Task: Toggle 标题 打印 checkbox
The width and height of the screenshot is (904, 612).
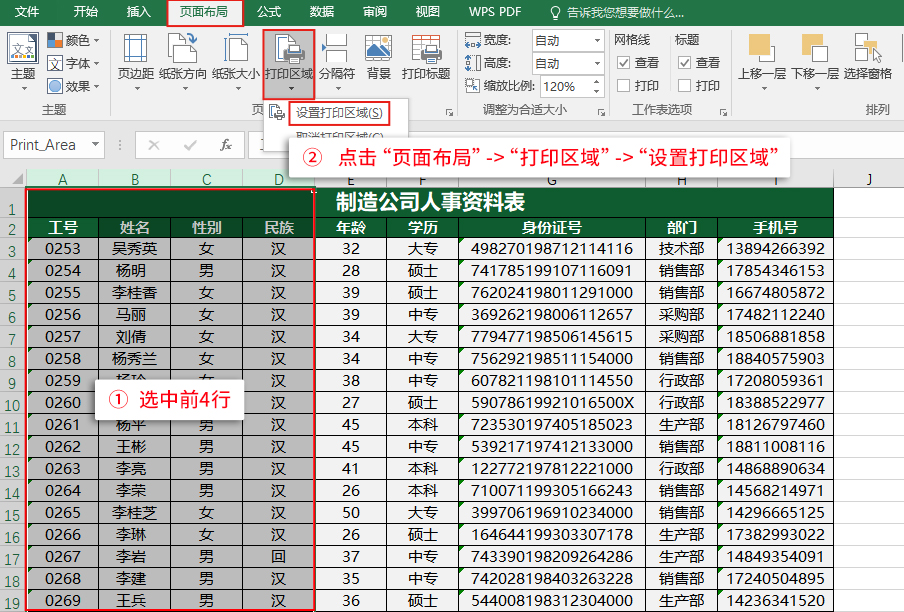Action: click(x=684, y=86)
